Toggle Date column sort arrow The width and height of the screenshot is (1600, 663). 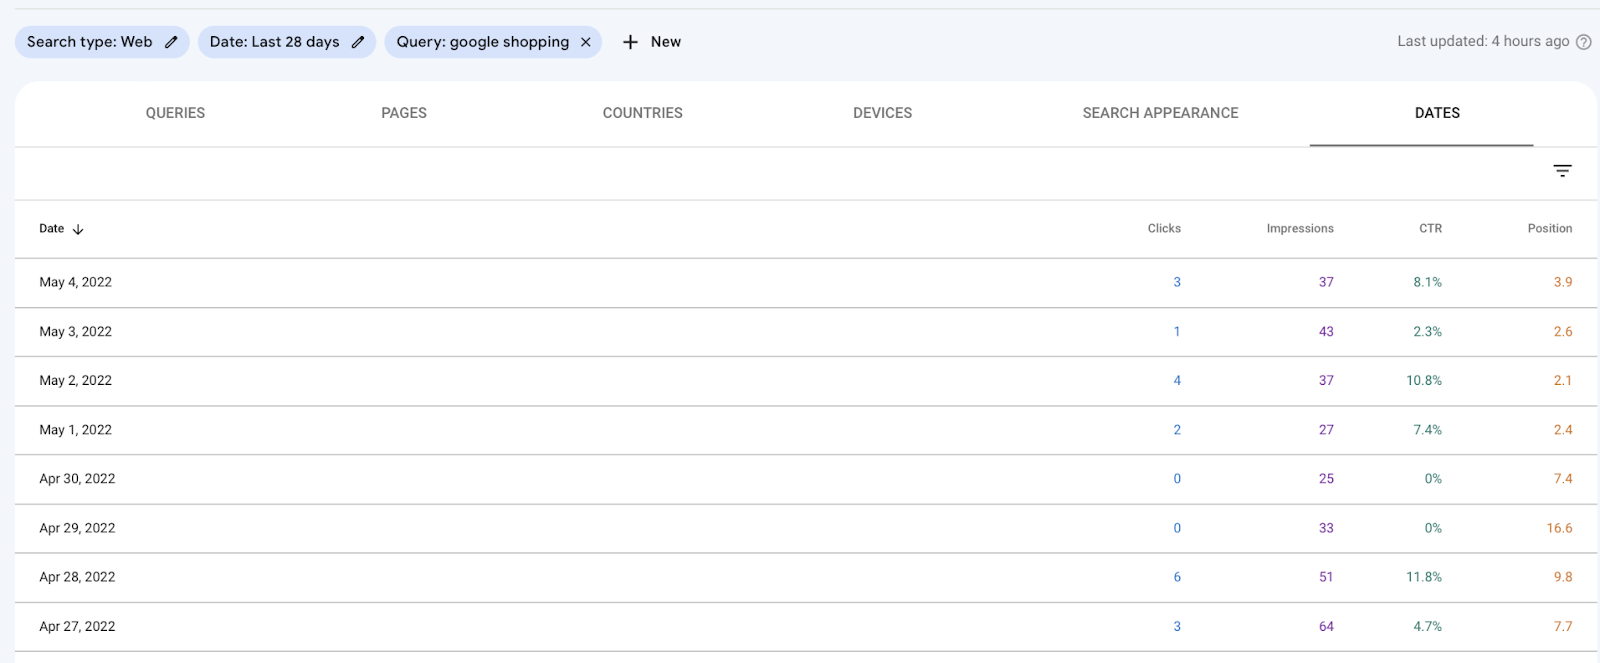(78, 229)
